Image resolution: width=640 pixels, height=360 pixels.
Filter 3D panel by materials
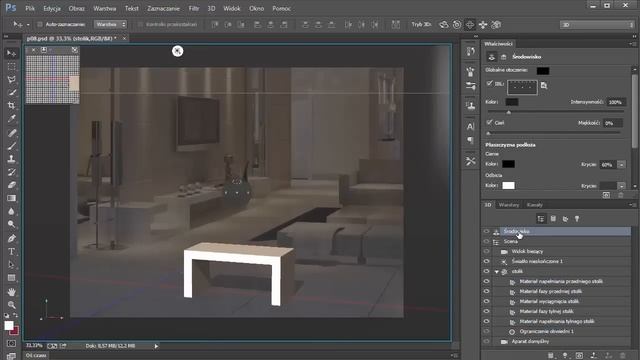coord(565,219)
